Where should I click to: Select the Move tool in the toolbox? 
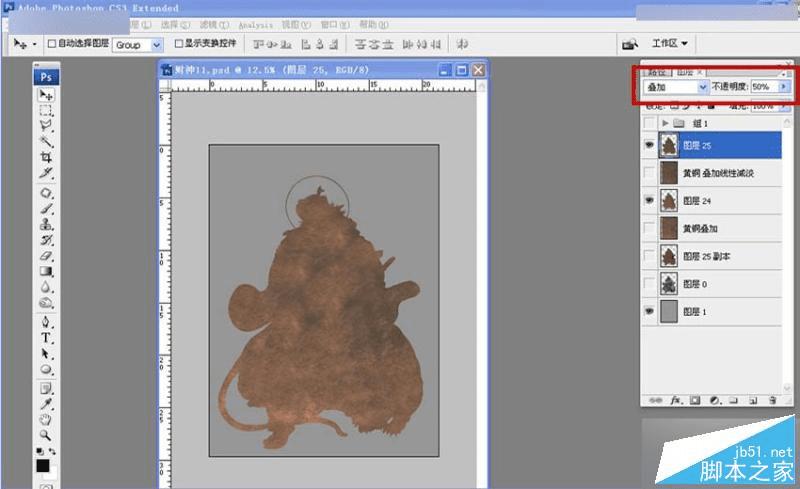46,95
